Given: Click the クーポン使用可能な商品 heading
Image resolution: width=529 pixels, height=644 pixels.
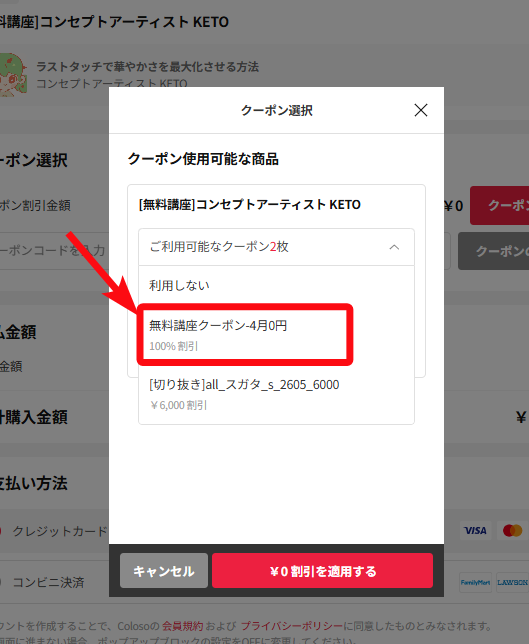Looking at the screenshot, I should pyautogui.click(x=203, y=159).
